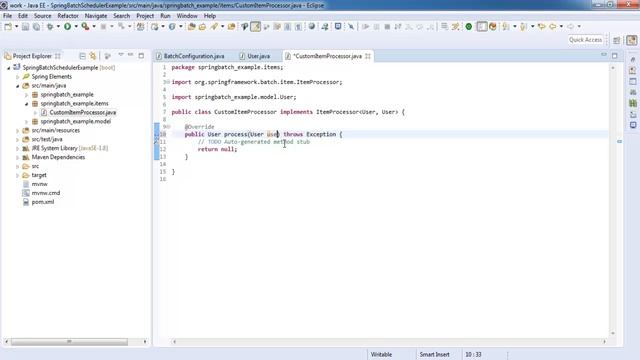Expand the springbatch_example package
Viewport: 640px width, 360px height.
point(27,95)
